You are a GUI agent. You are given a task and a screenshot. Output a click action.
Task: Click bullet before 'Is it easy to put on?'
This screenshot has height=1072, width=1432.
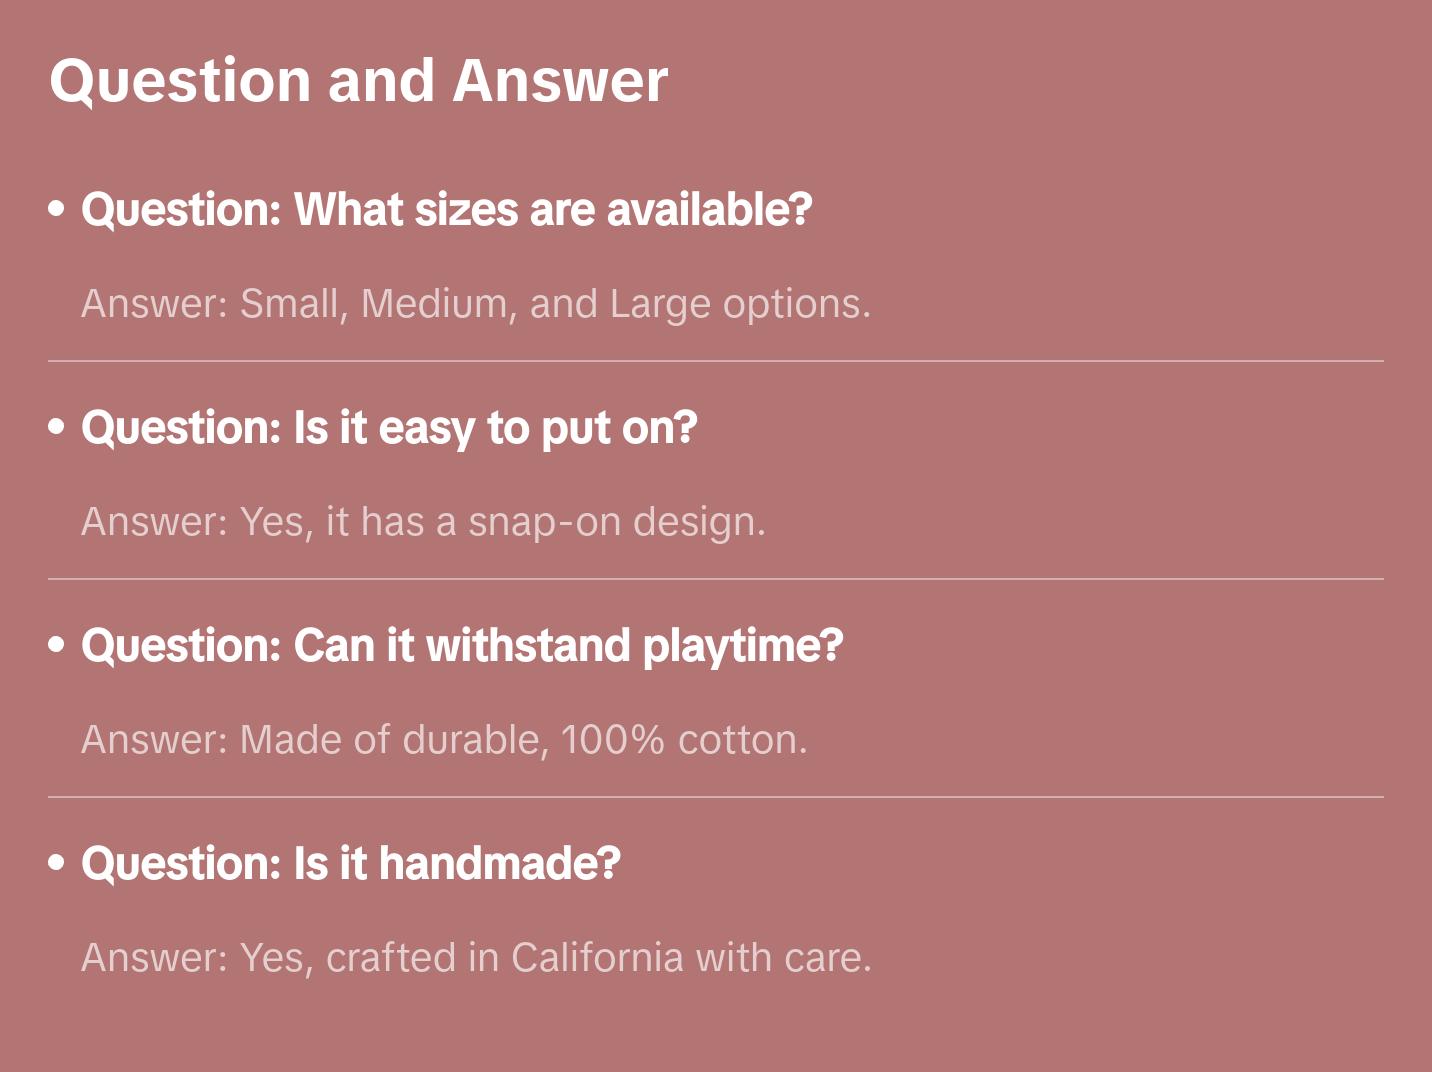coord(57,428)
